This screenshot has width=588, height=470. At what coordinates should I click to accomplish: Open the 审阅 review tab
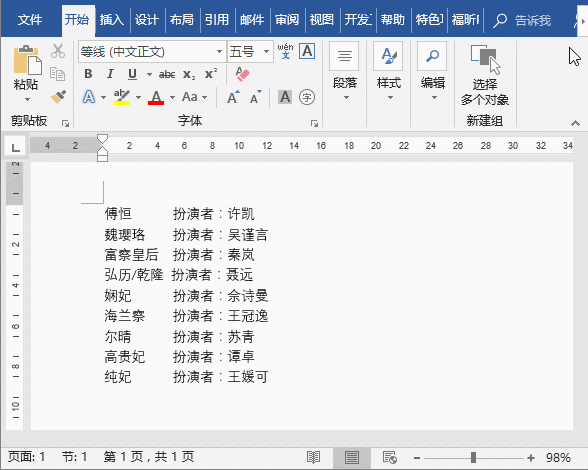tap(287, 20)
